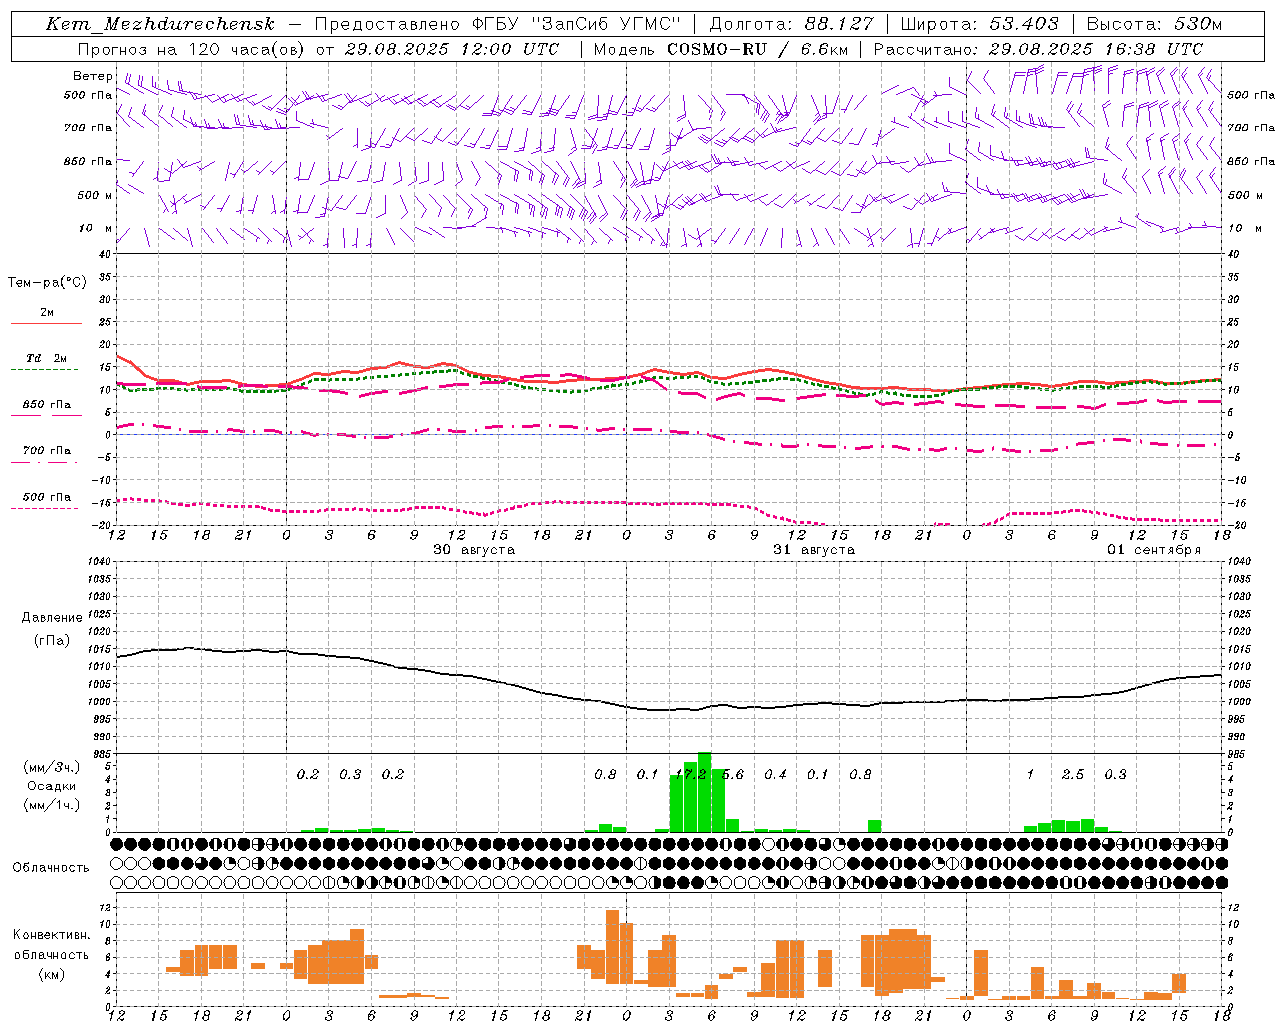1280x1024 pixels.
Task: Click the "850 гПа" temperature legend entry
Action: click(47, 405)
